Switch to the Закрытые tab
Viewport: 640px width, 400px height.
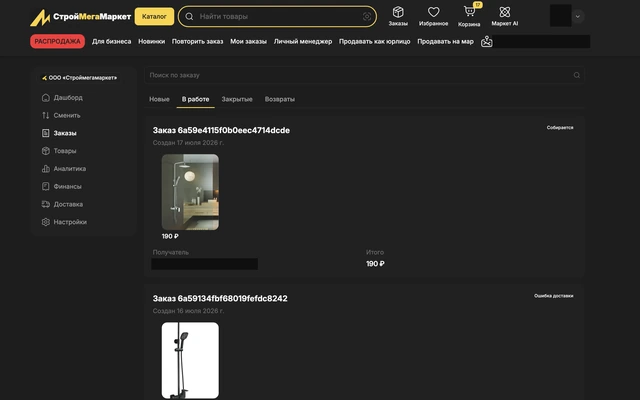click(x=237, y=99)
